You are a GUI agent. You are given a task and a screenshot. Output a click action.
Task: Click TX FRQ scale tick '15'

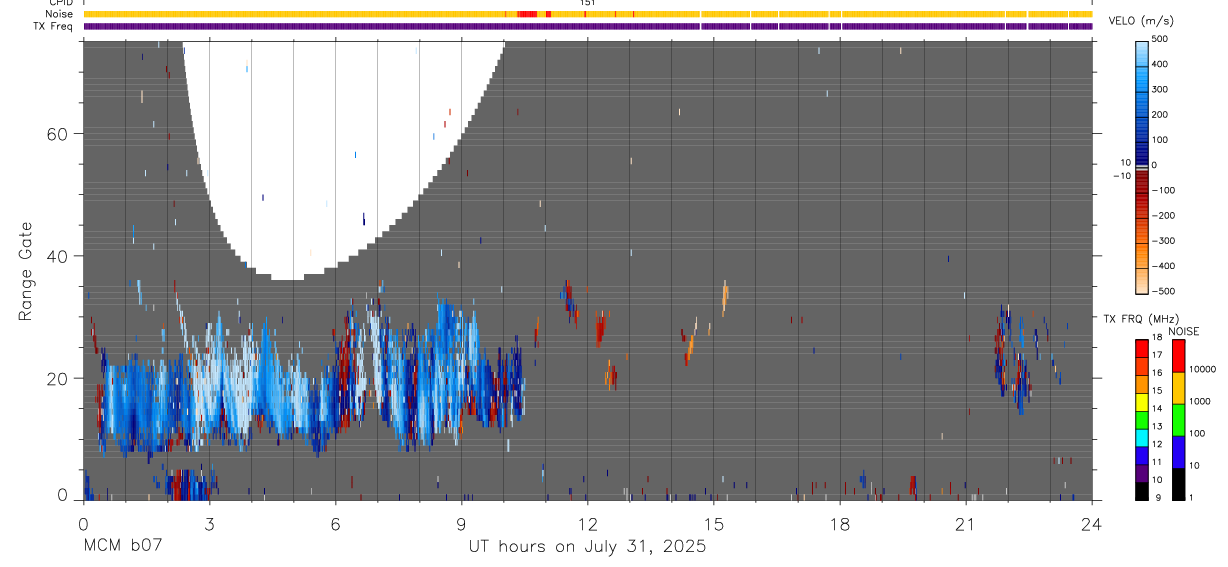(1157, 391)
